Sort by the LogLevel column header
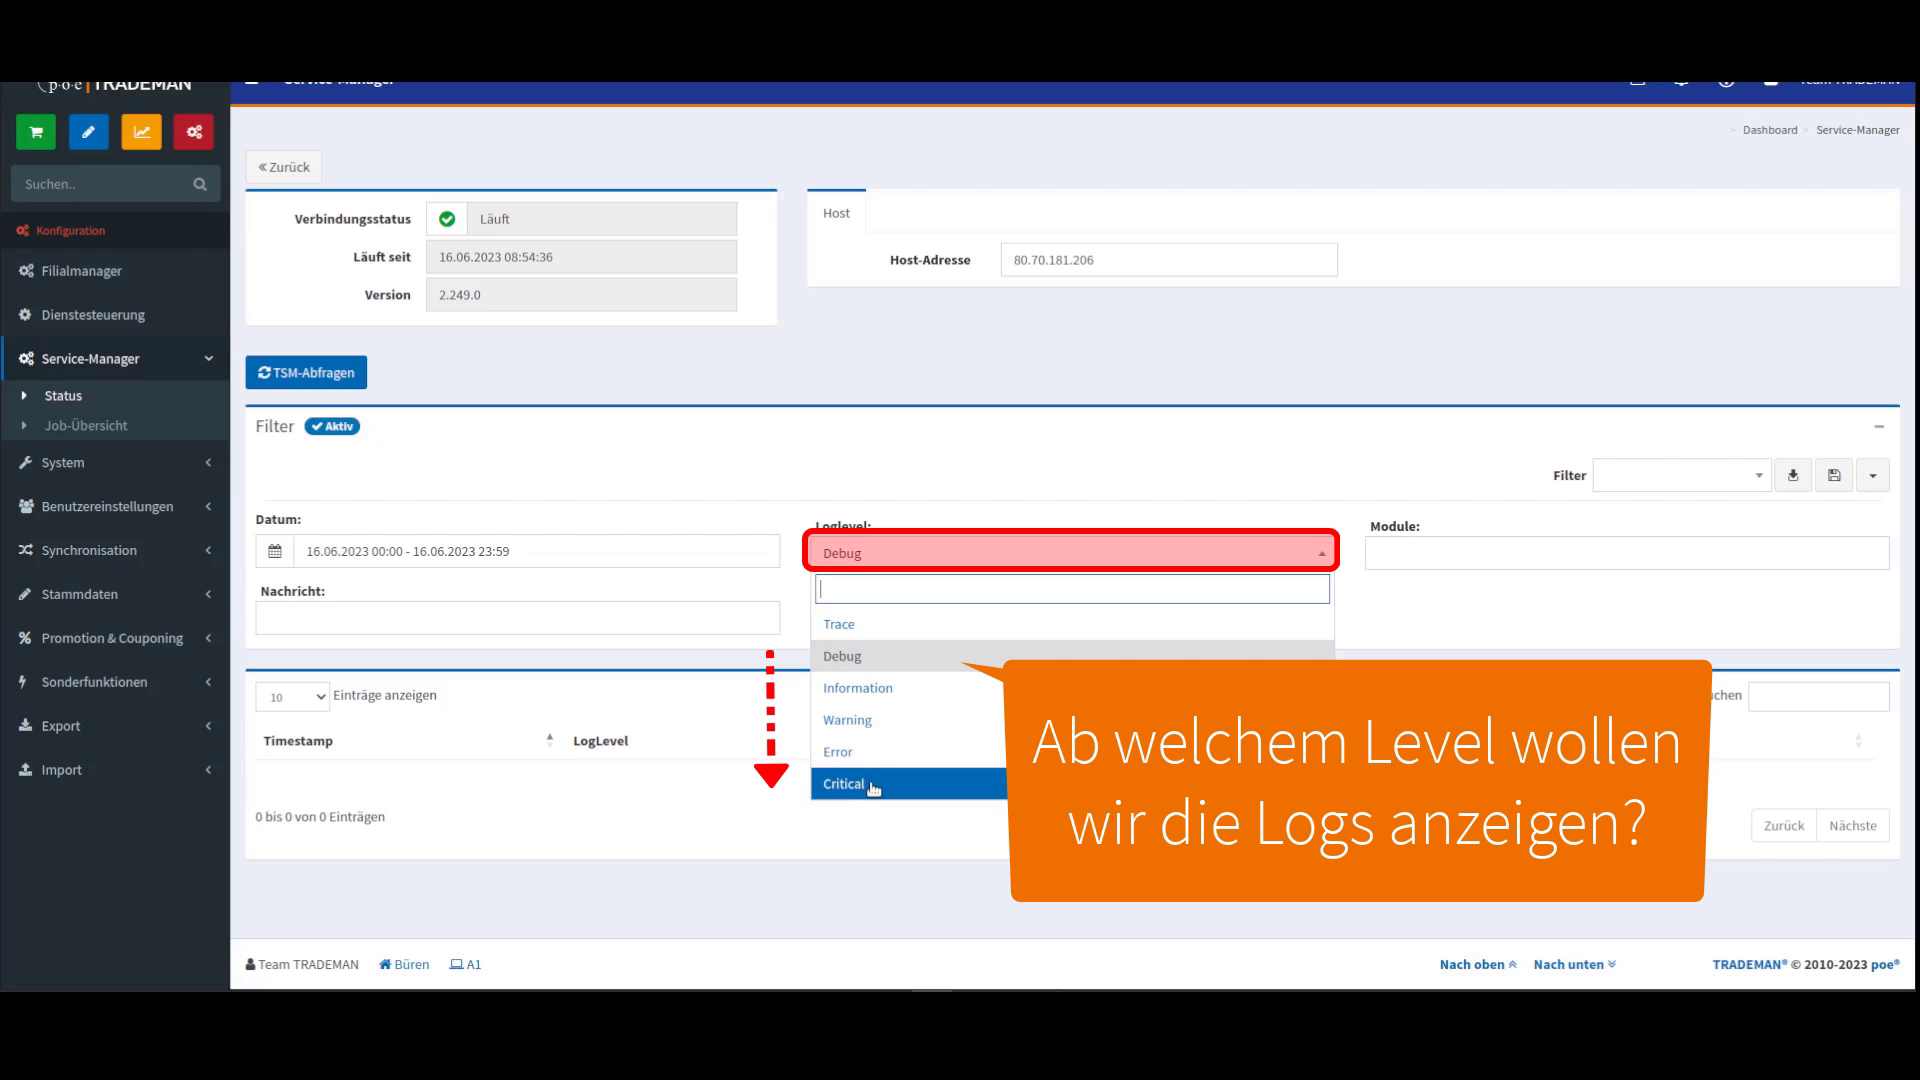1920x1080 pixels. pos(600,741)
